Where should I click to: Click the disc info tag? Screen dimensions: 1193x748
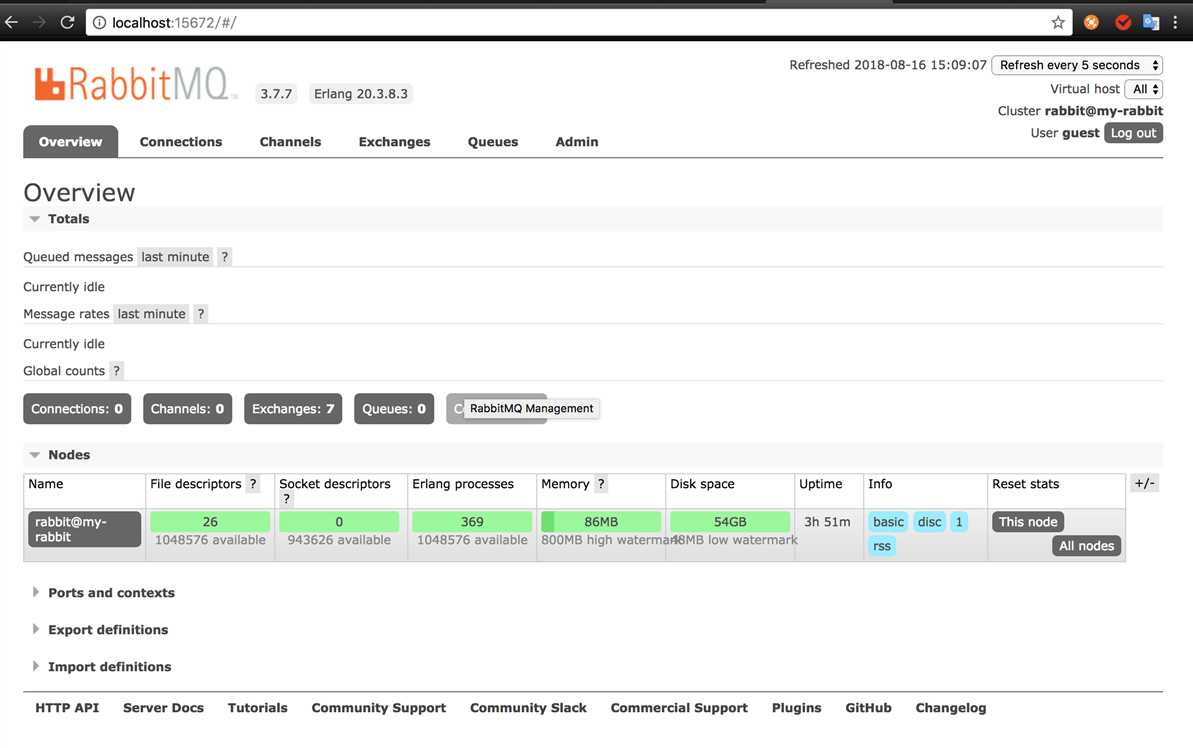929,522
